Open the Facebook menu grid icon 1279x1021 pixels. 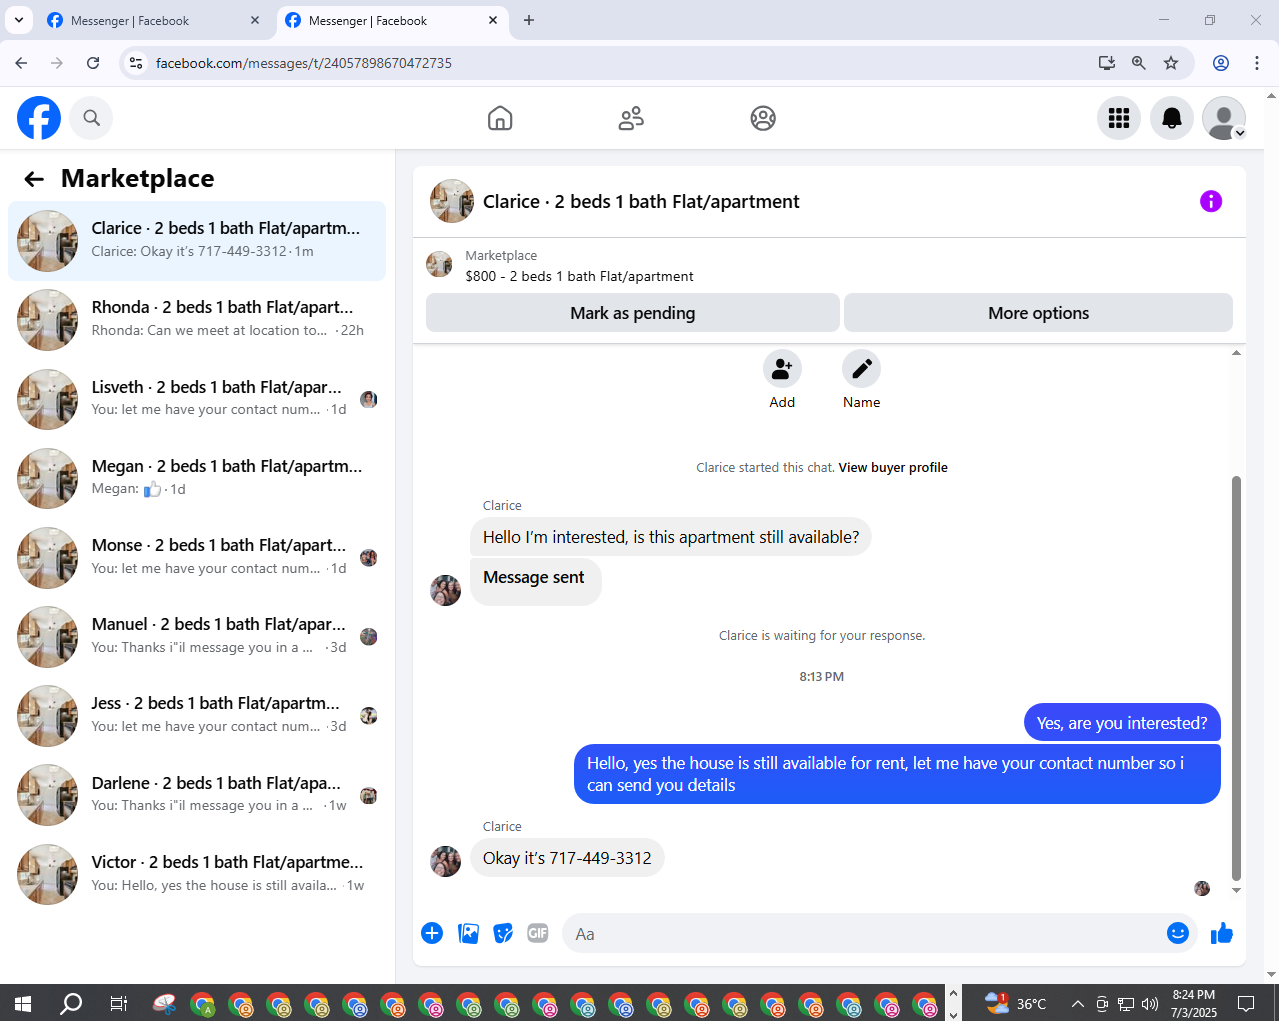[1119, 118]
